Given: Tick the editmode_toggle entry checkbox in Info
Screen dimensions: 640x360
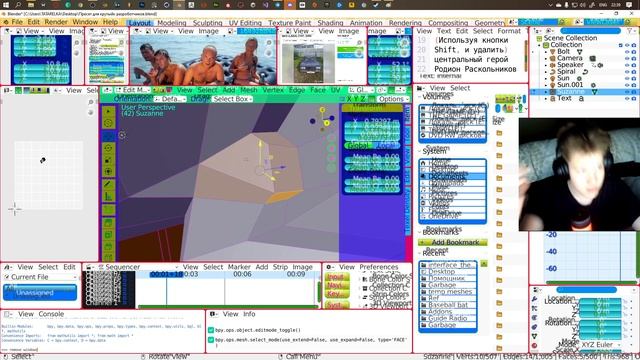Looking at the screenshot, I should pyautogui.click(x=211, y=330).
